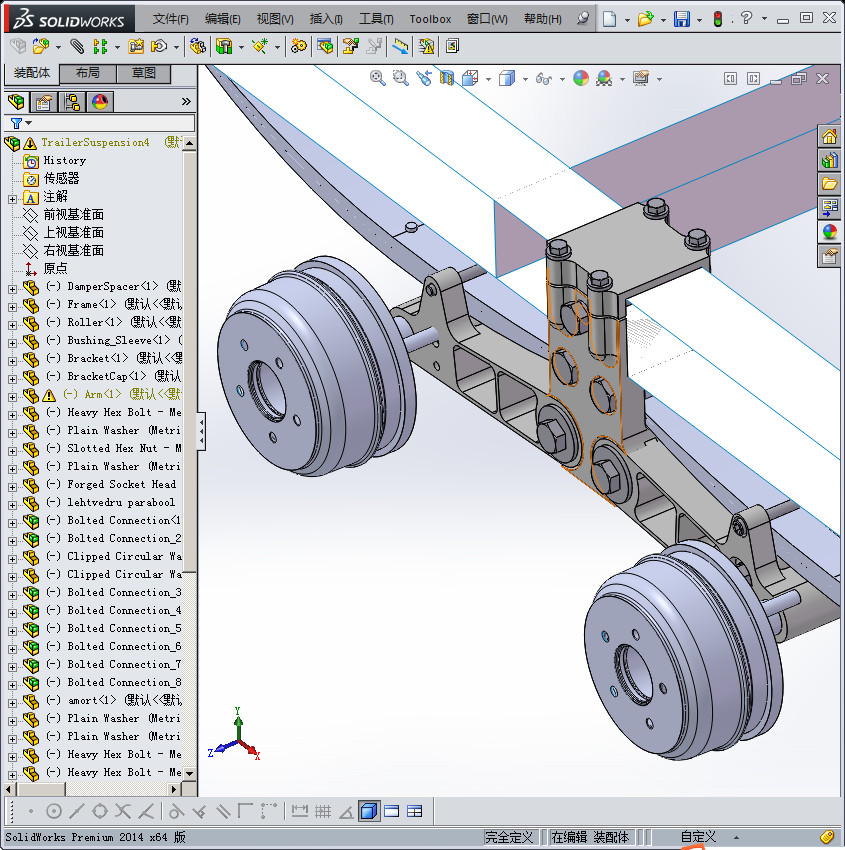Click the feature tree vertical scrollbar down arrow
This screenshot has height=850, width=845.
pos(189,774)
